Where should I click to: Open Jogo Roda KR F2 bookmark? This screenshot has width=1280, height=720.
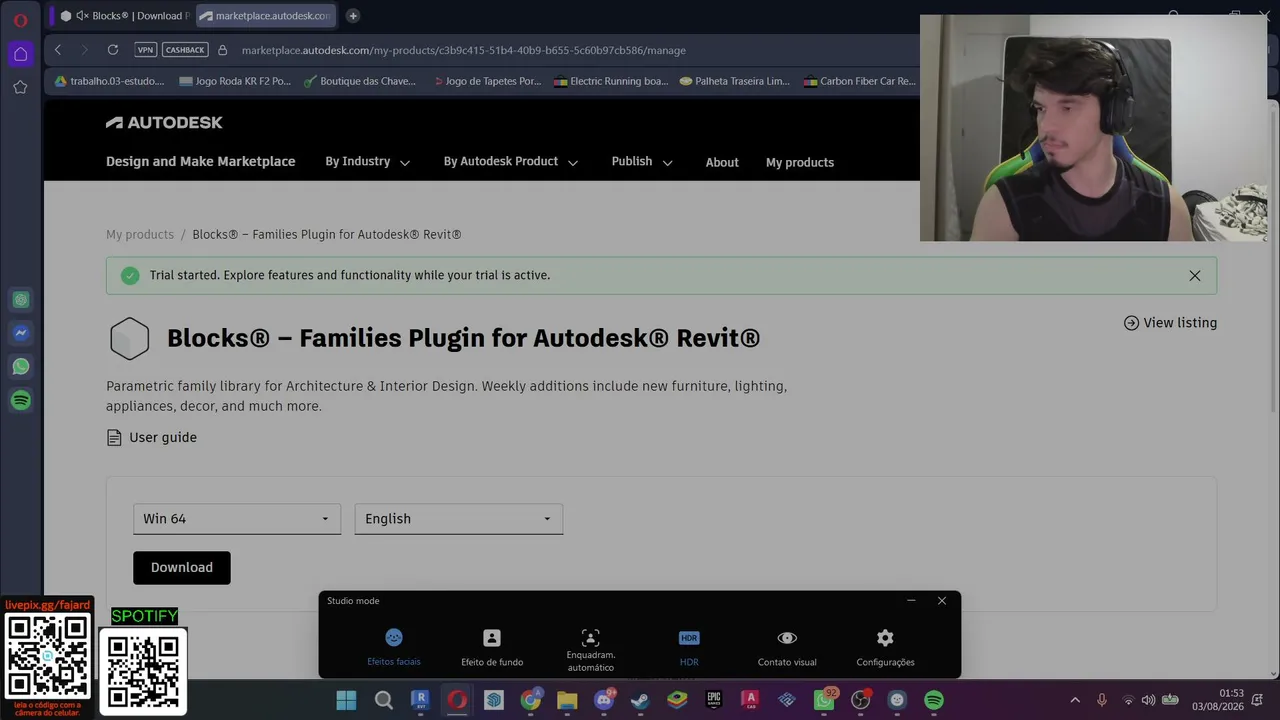(235, 81)
